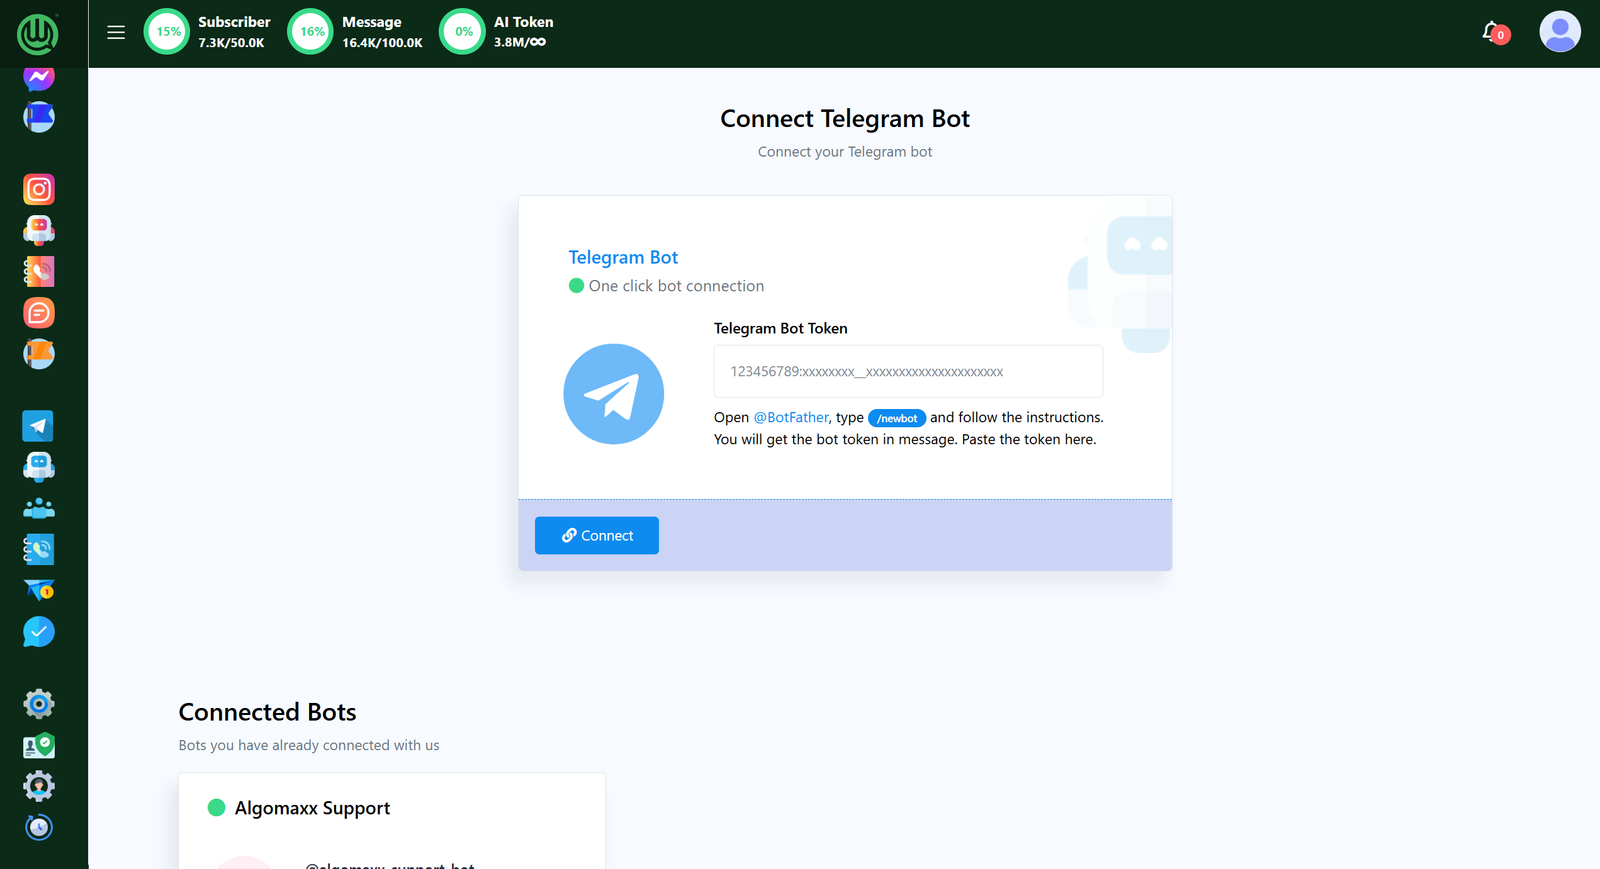Screen dimensions: 1600x869
Task: Open the Telegram paper plane sidebar icon
Action: 38,426
